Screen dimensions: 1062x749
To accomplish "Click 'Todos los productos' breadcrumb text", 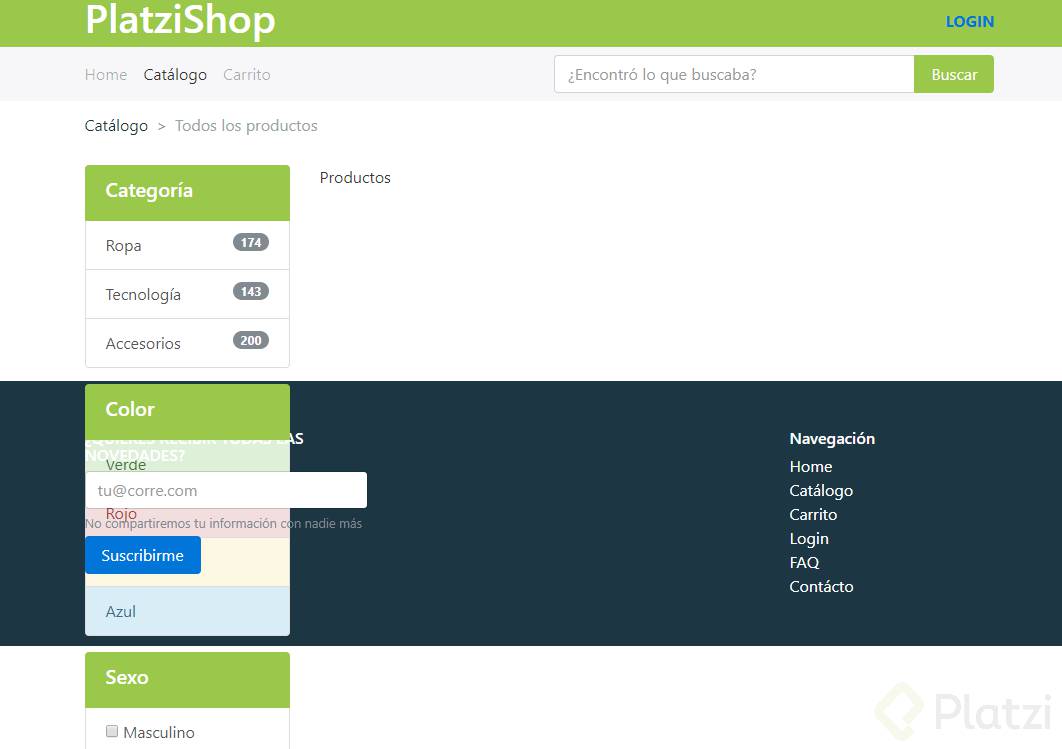I will (246, 126).
